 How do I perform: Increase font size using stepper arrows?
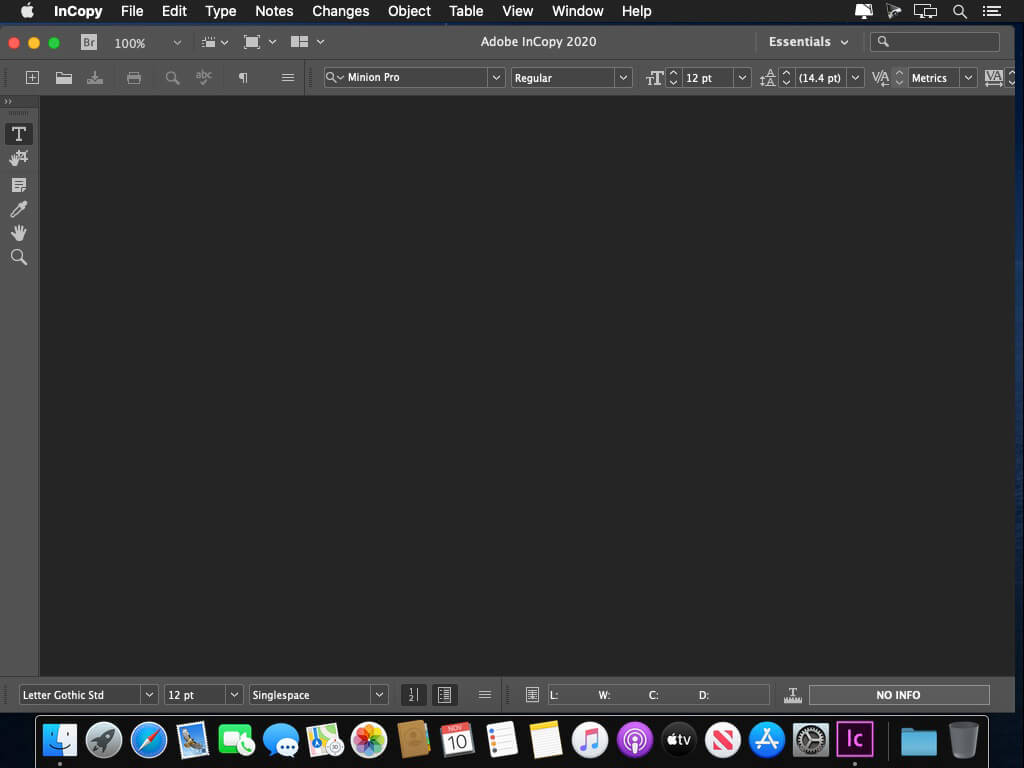pos(673,73)
